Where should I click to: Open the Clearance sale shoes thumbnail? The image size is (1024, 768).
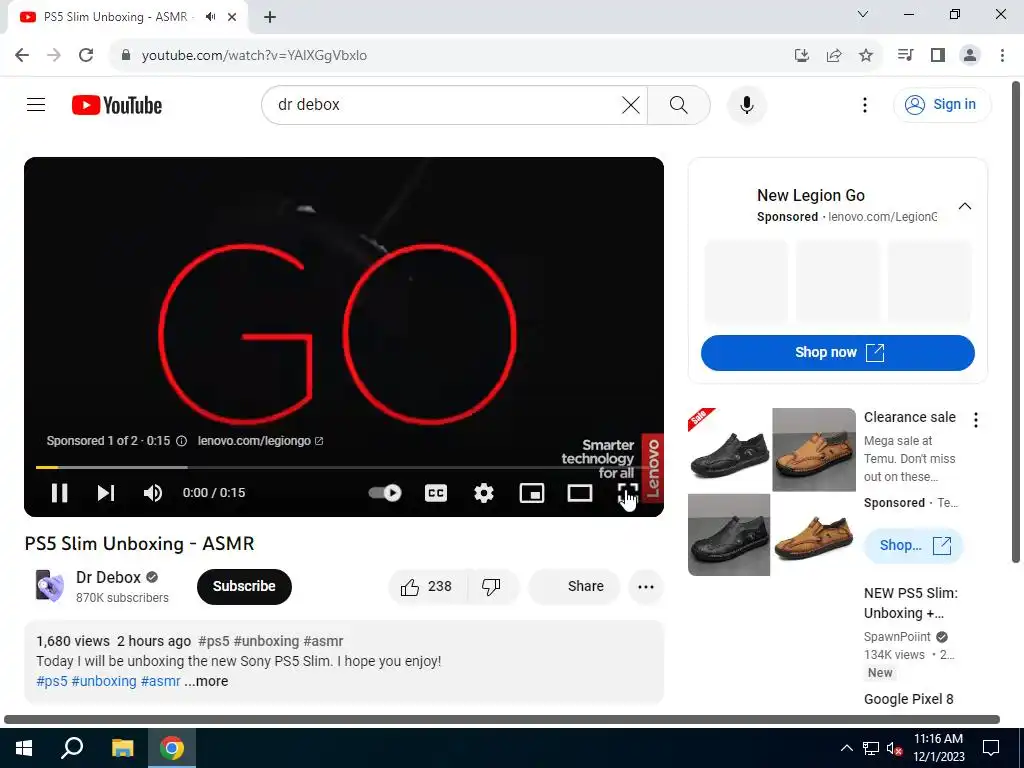pos(772,492)
